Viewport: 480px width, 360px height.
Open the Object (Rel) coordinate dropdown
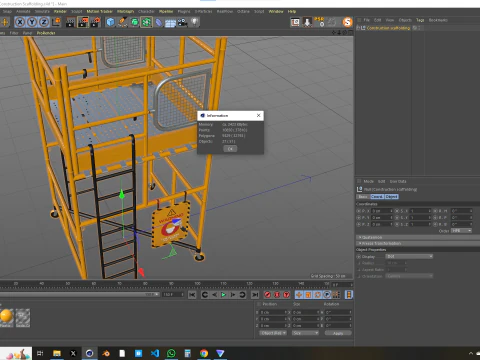pyautogui.click(x=273, y=333)
